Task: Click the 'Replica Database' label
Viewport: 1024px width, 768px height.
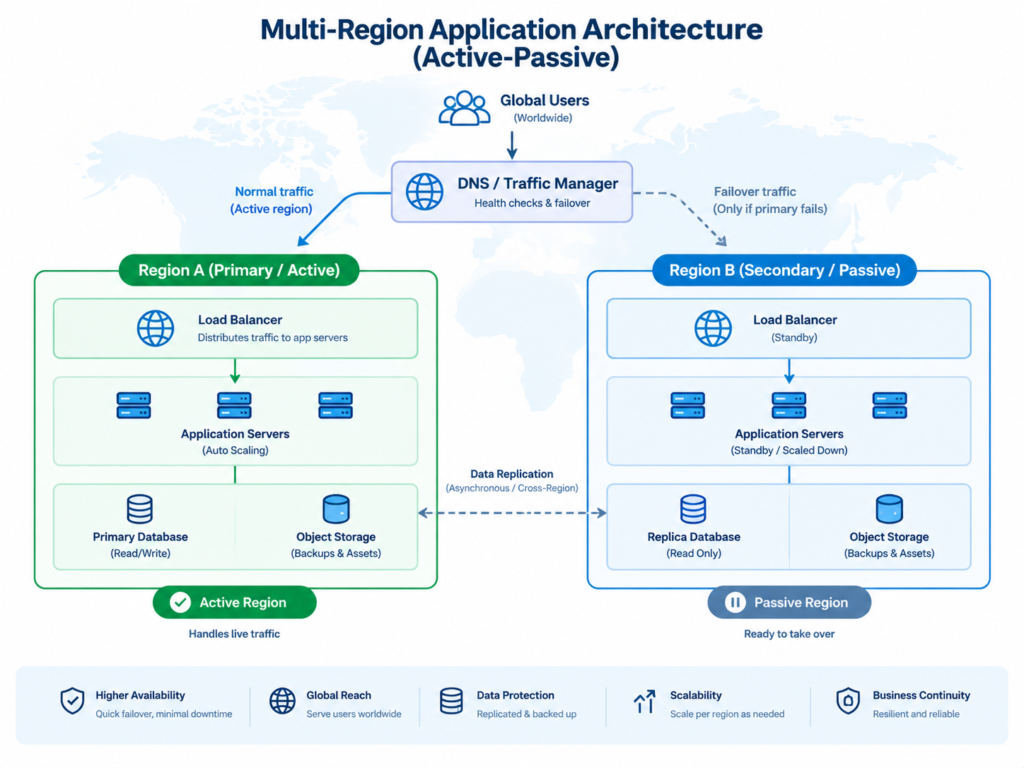Action: 694,537
